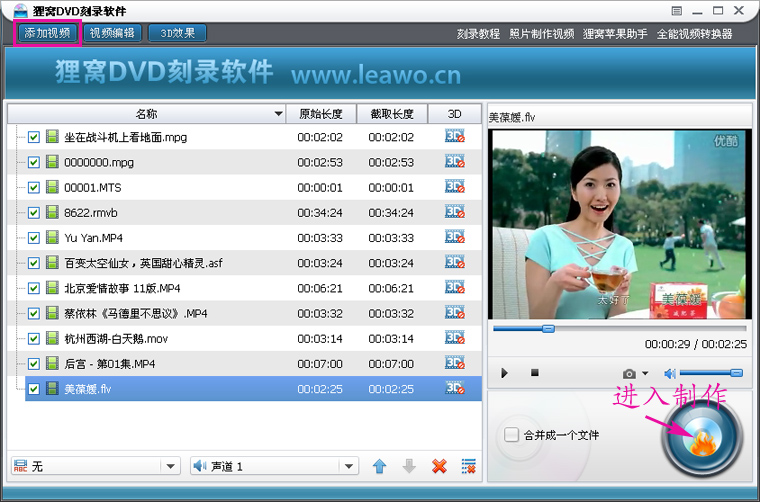Move selected video down with gray arrow
Image resolution: width=760 pixels, height=502 pixels.
[409, 466]
